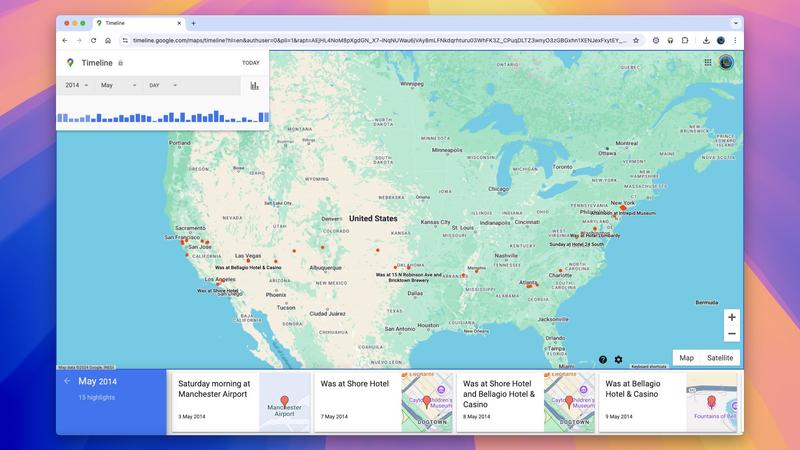View site information icon in address bar
The image size is (800, 450).
(124, 40)
